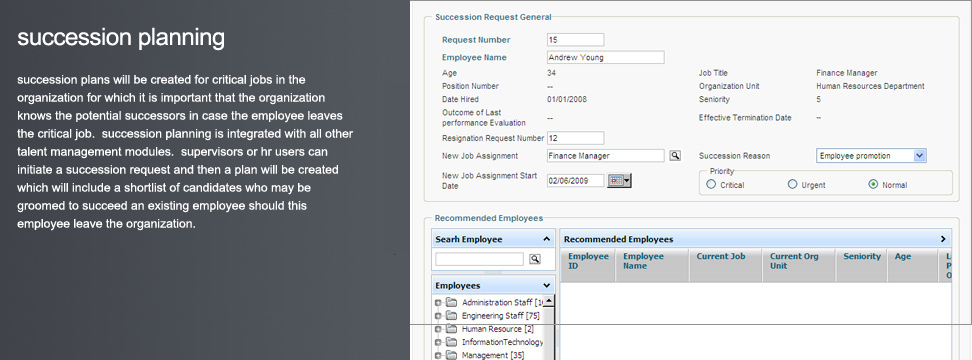Click the InformationTechnology folder icon
Viewport: 972px width, 360px height.
click(x=451, y=342)
